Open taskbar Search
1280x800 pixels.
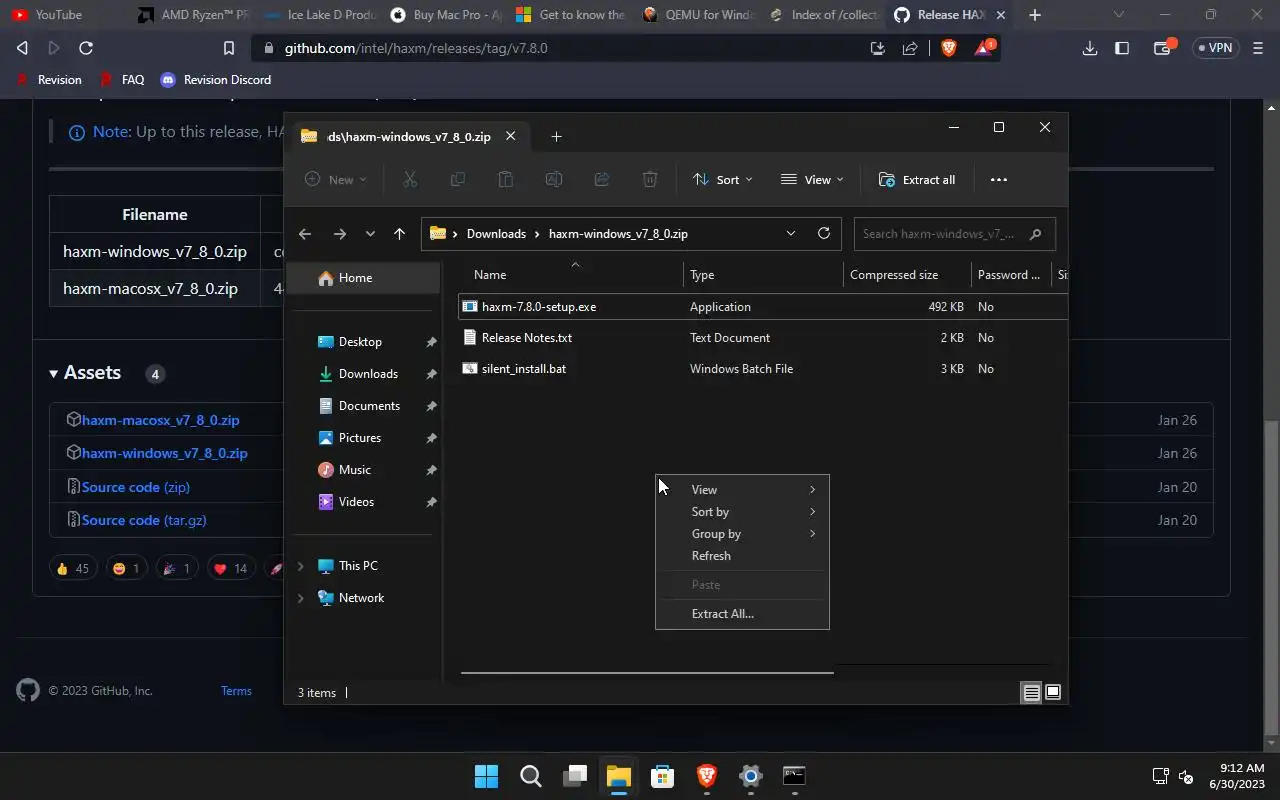coord(530,776)
